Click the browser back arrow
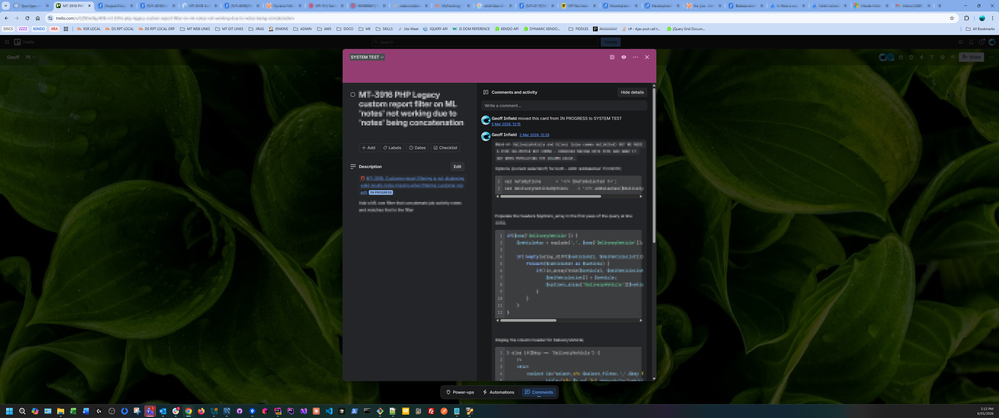The image size is (999, 418). (6, 18)
